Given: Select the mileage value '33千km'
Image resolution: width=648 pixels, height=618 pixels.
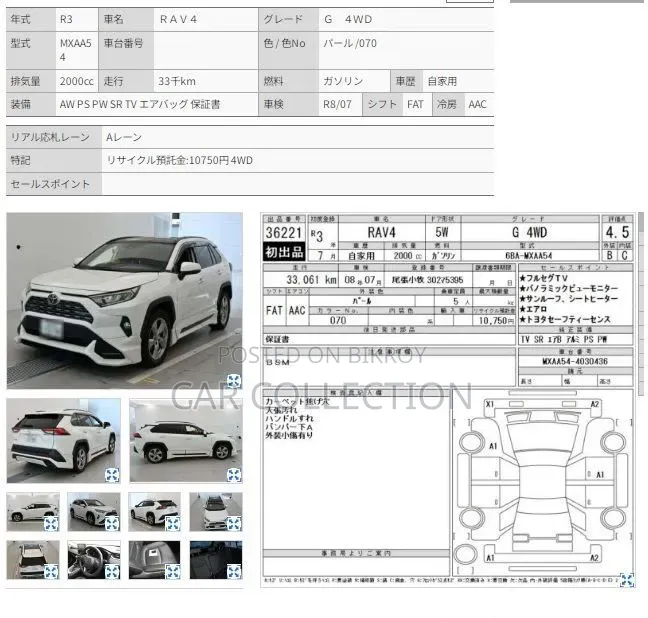Looking at the screenshot, I should [x=176, y=81].
